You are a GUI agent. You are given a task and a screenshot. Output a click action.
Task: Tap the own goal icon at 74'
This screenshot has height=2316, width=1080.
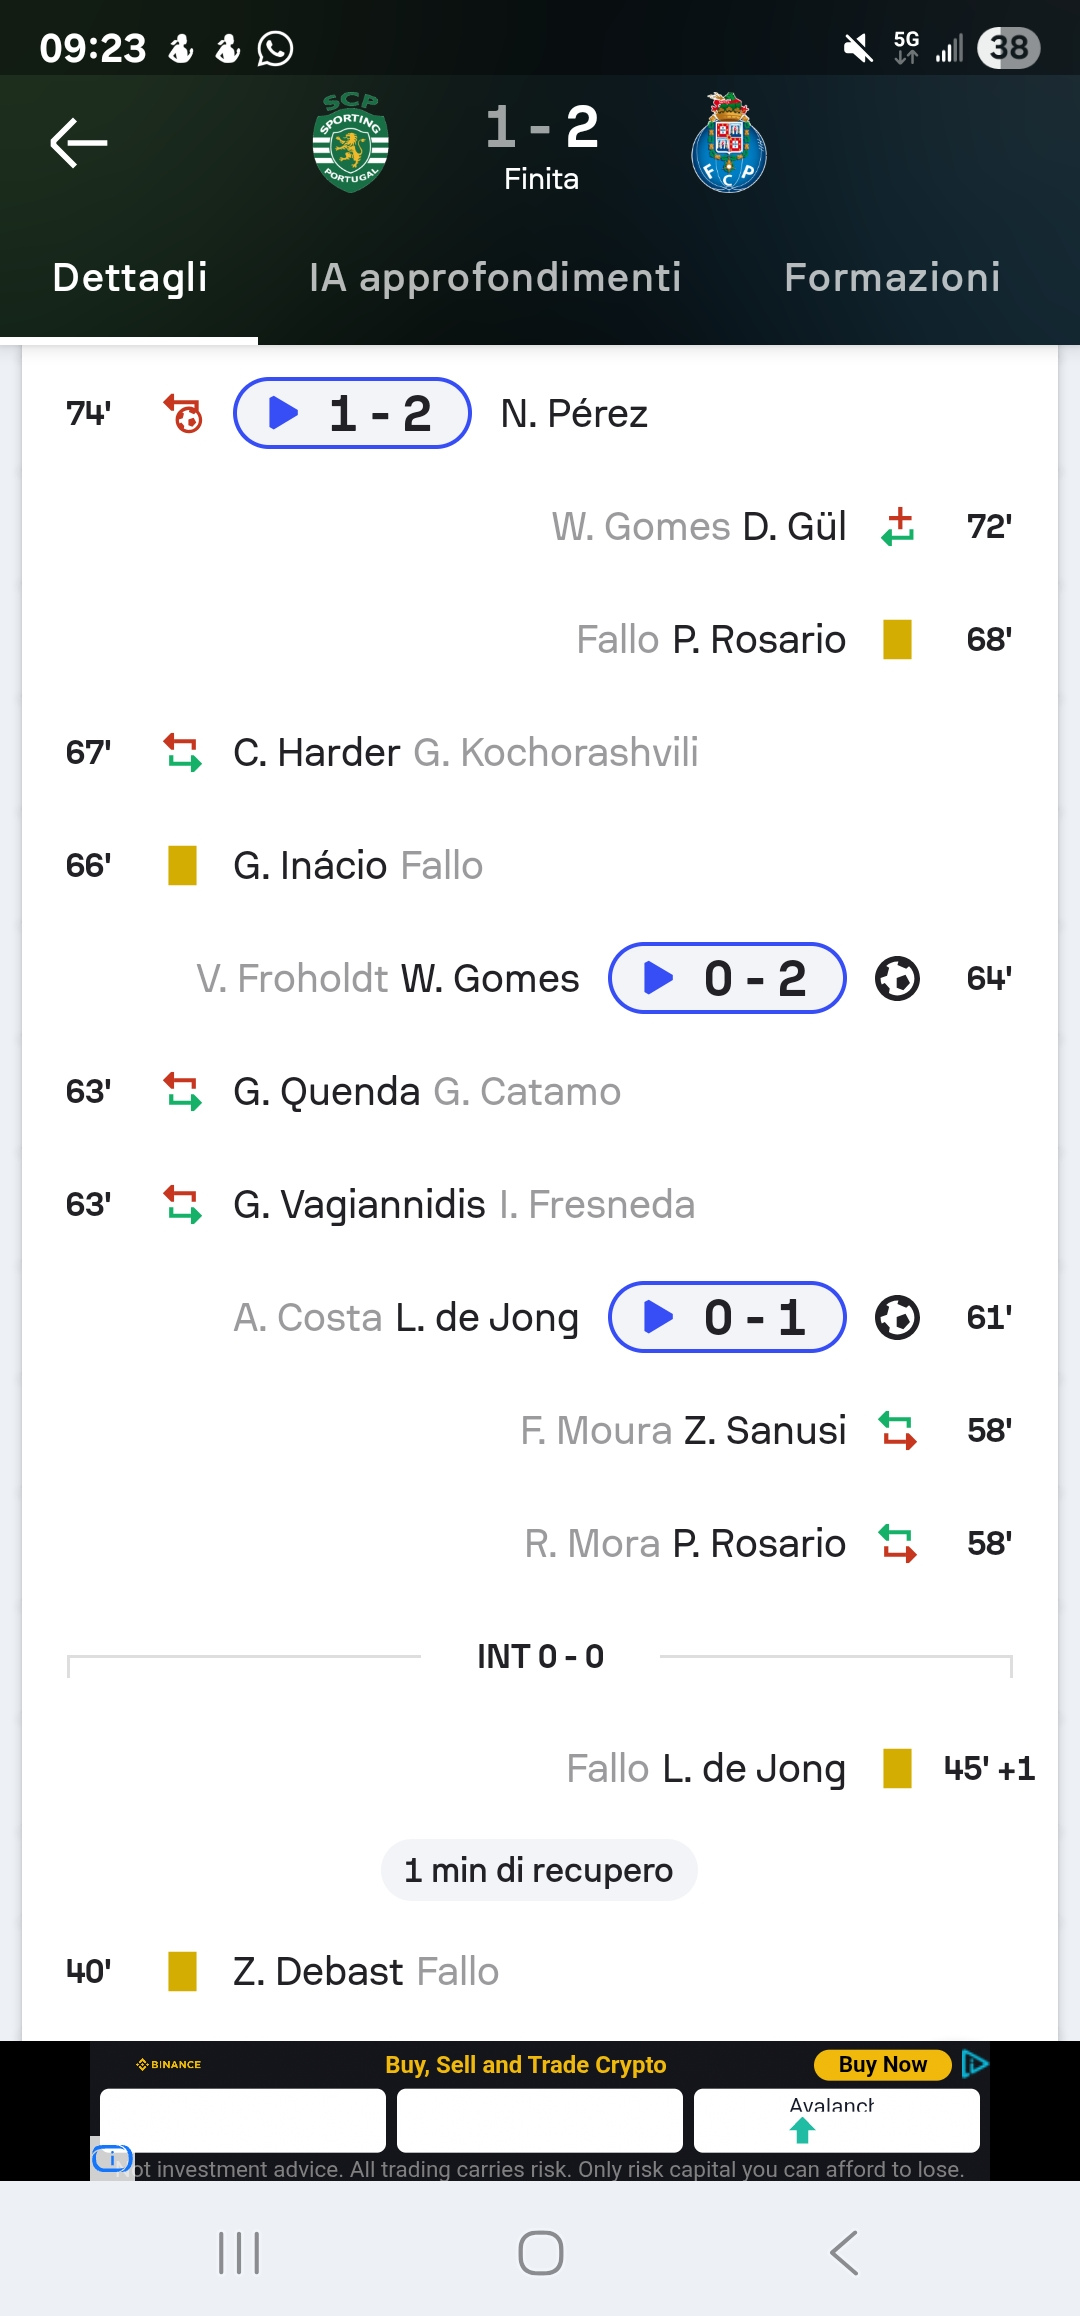[183, 413]
